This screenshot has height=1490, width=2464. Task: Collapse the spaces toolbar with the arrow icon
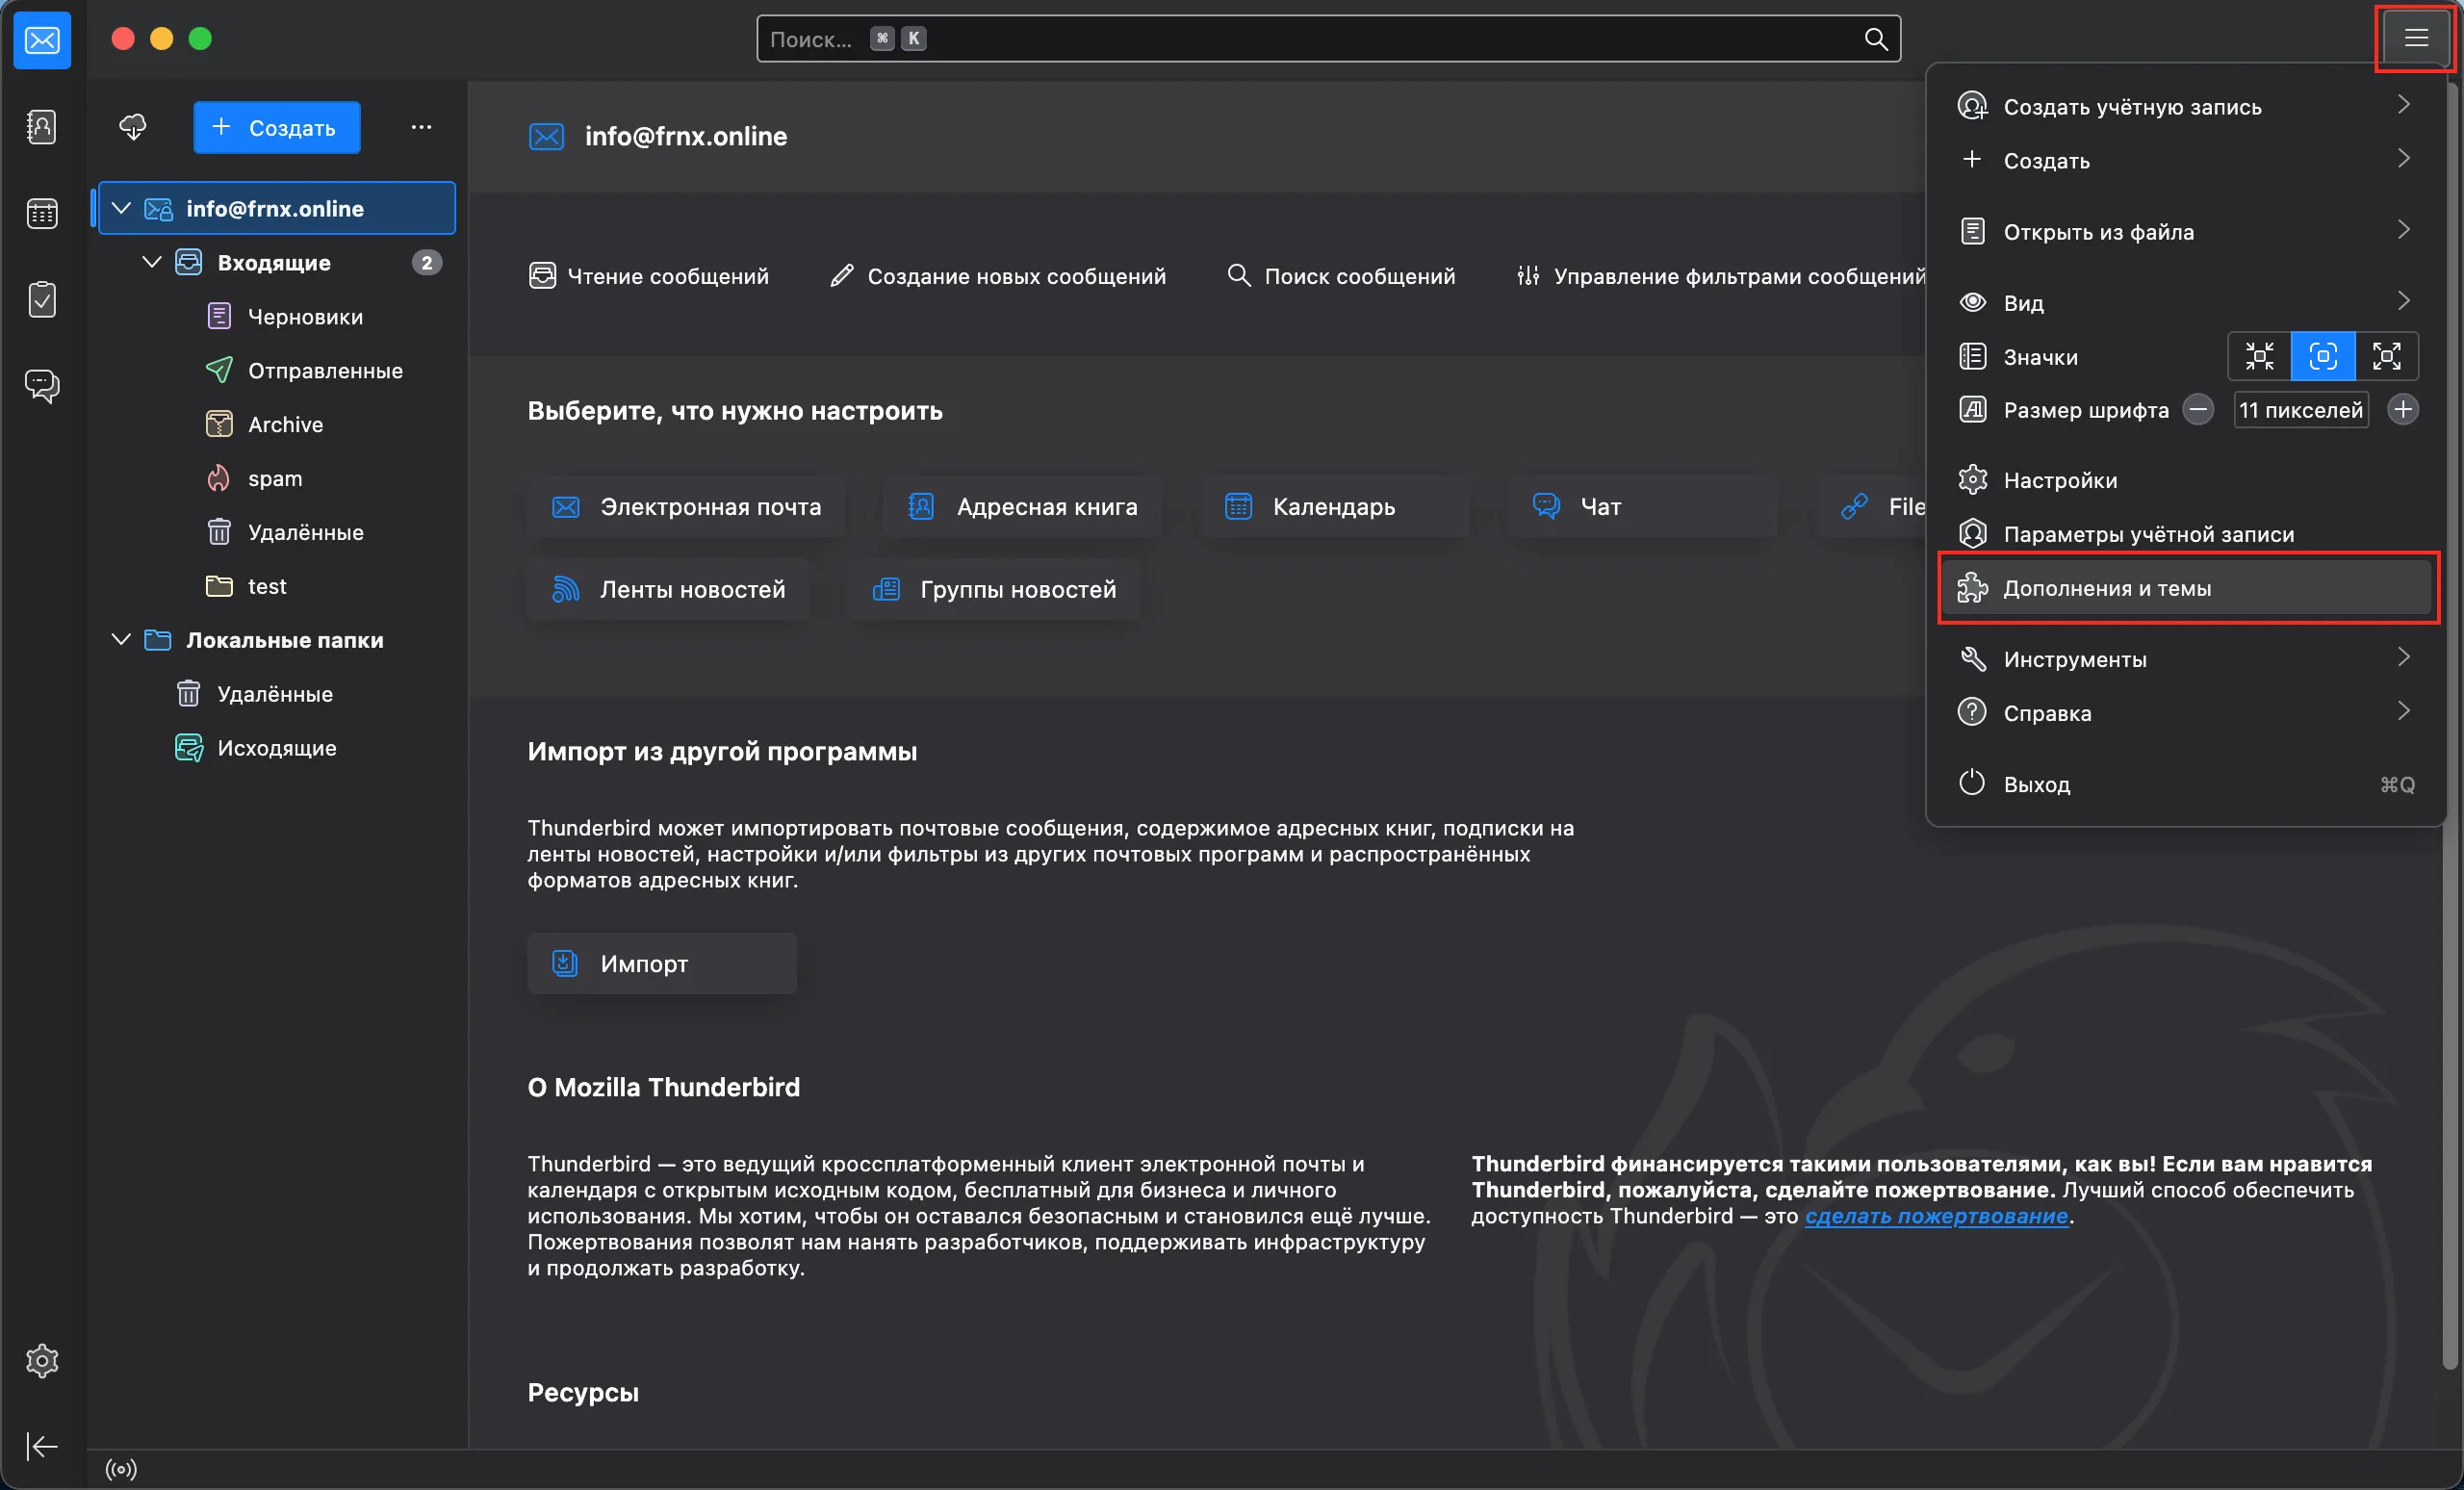pos(41,1446)
